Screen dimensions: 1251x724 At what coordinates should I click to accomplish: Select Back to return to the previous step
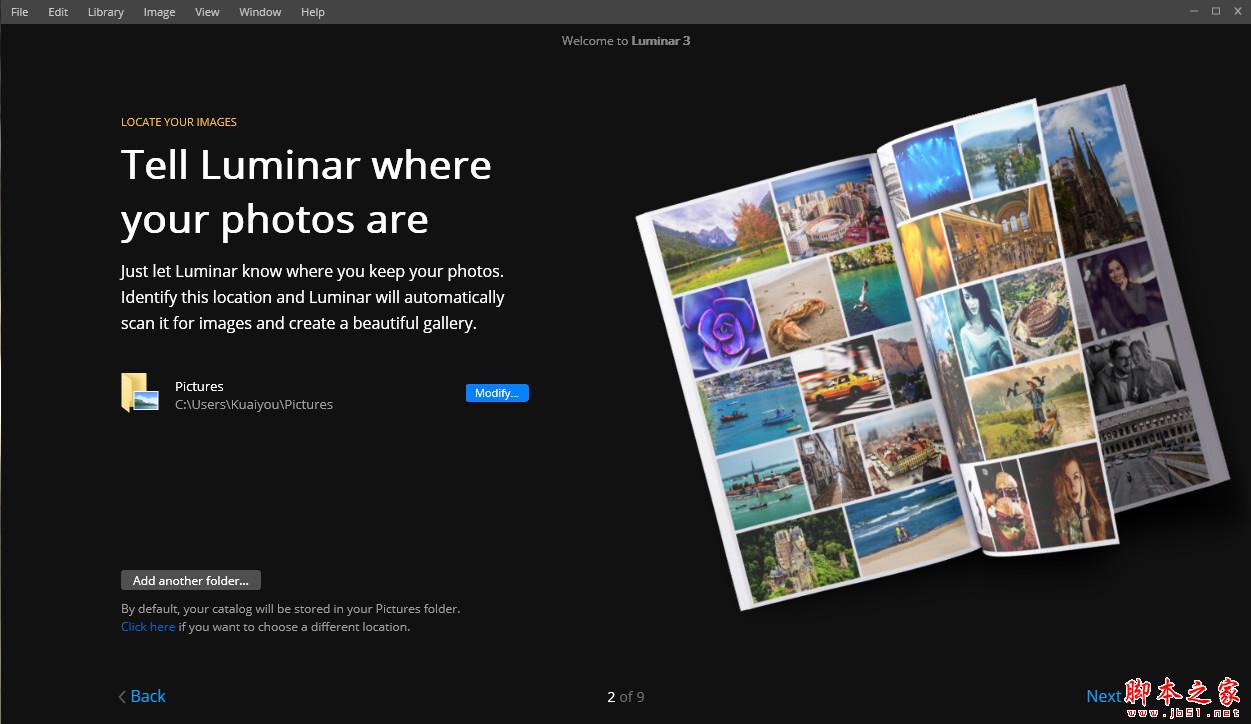pos(146,695)
